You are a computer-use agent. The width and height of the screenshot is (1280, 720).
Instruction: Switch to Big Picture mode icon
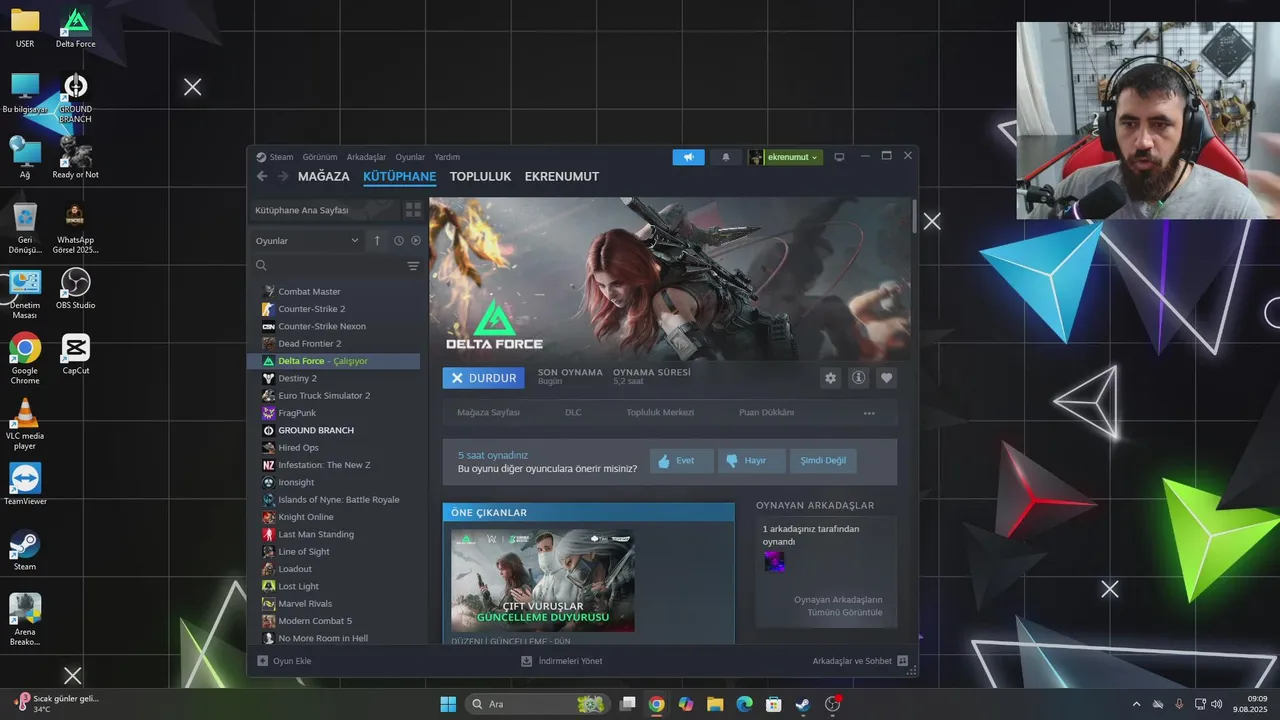pos(839,157)
